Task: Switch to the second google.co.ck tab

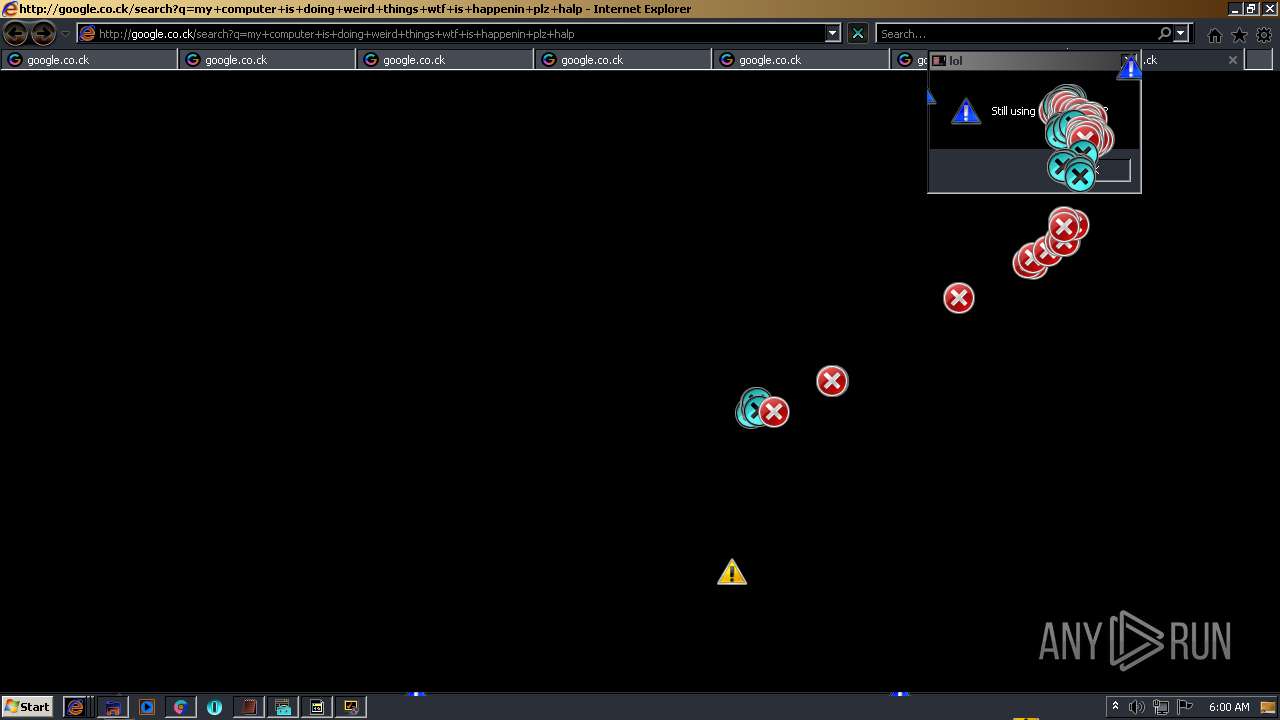Action: coord(267,60)
